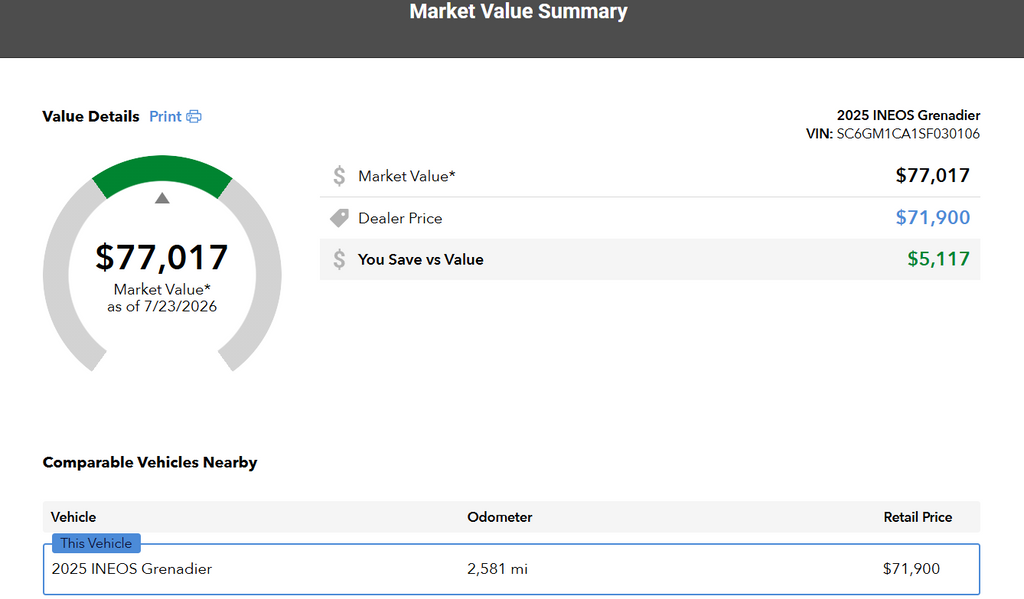Click the gray triangle gauge pointer
1024x599 pixels.
point(162,198)
